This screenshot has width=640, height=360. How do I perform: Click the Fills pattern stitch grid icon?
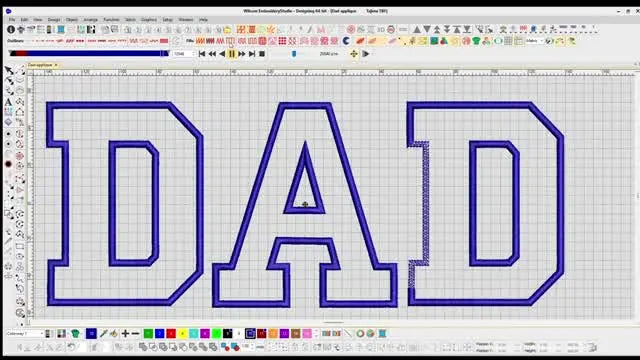point(282,41)
